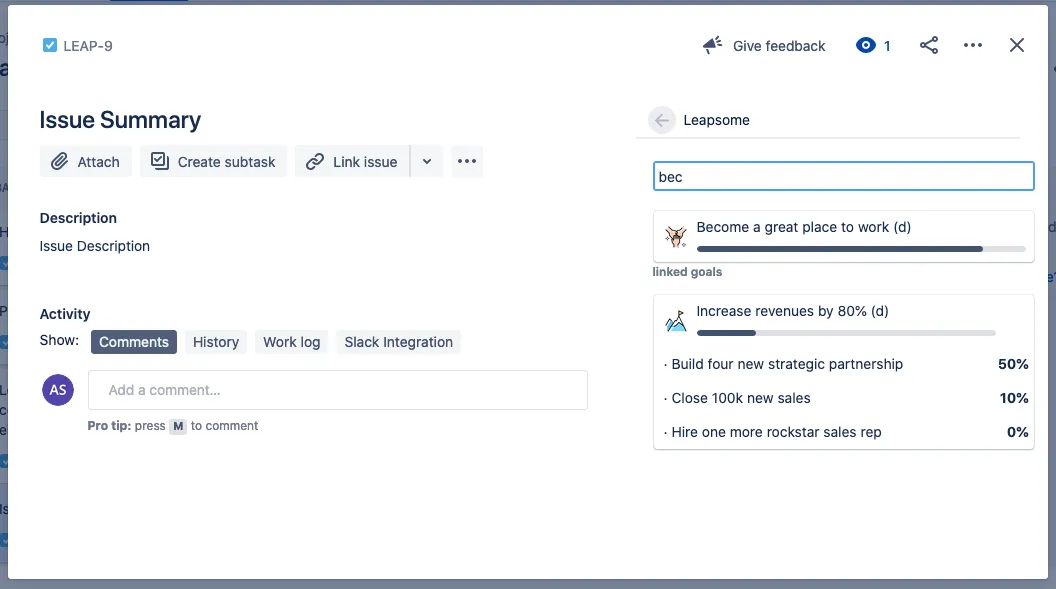Click the AS user avatar
Viewport: 1056px width, 589px height.
coord(58,390)
